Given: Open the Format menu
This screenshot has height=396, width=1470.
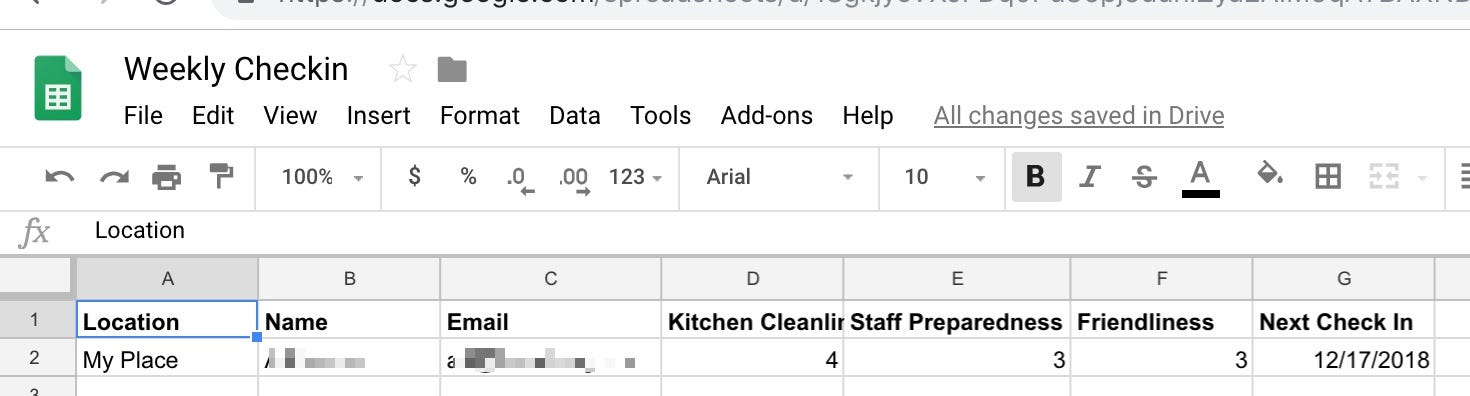Looking at the screenshot, I should coord(480,116).
